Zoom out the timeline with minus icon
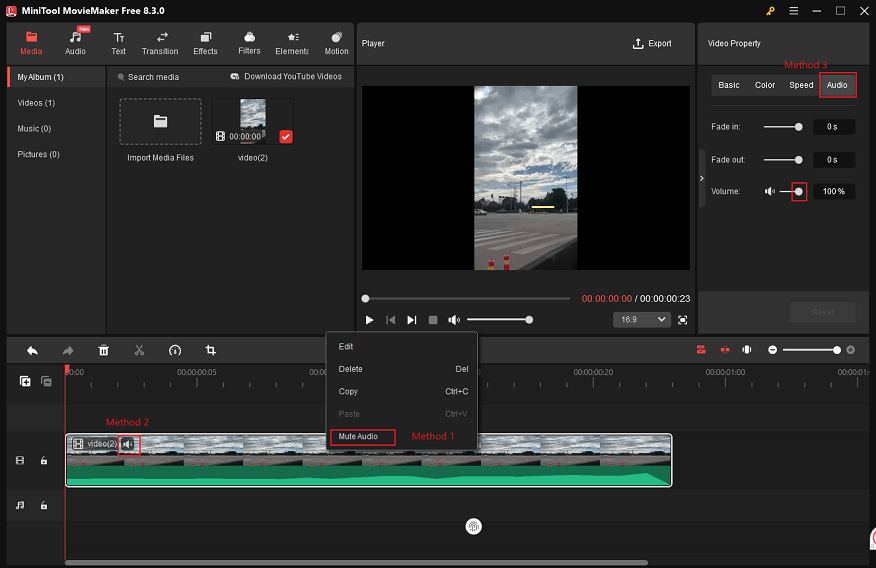 pyautogui.click(x=773, y=350)
